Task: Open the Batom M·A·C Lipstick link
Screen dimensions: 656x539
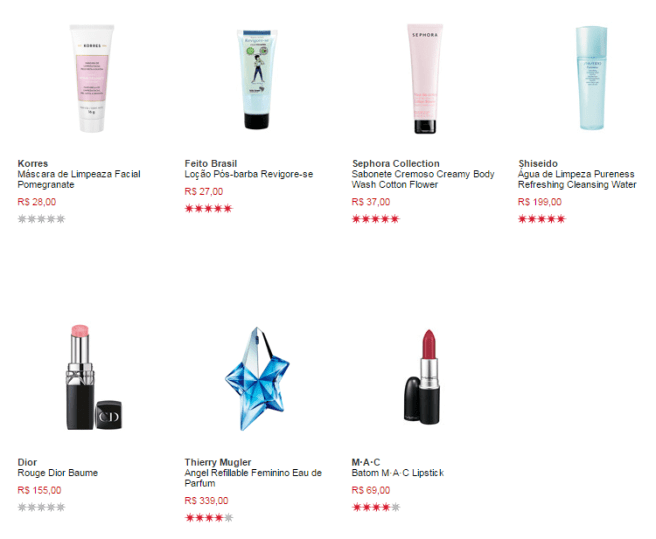Action: point(397,473)
